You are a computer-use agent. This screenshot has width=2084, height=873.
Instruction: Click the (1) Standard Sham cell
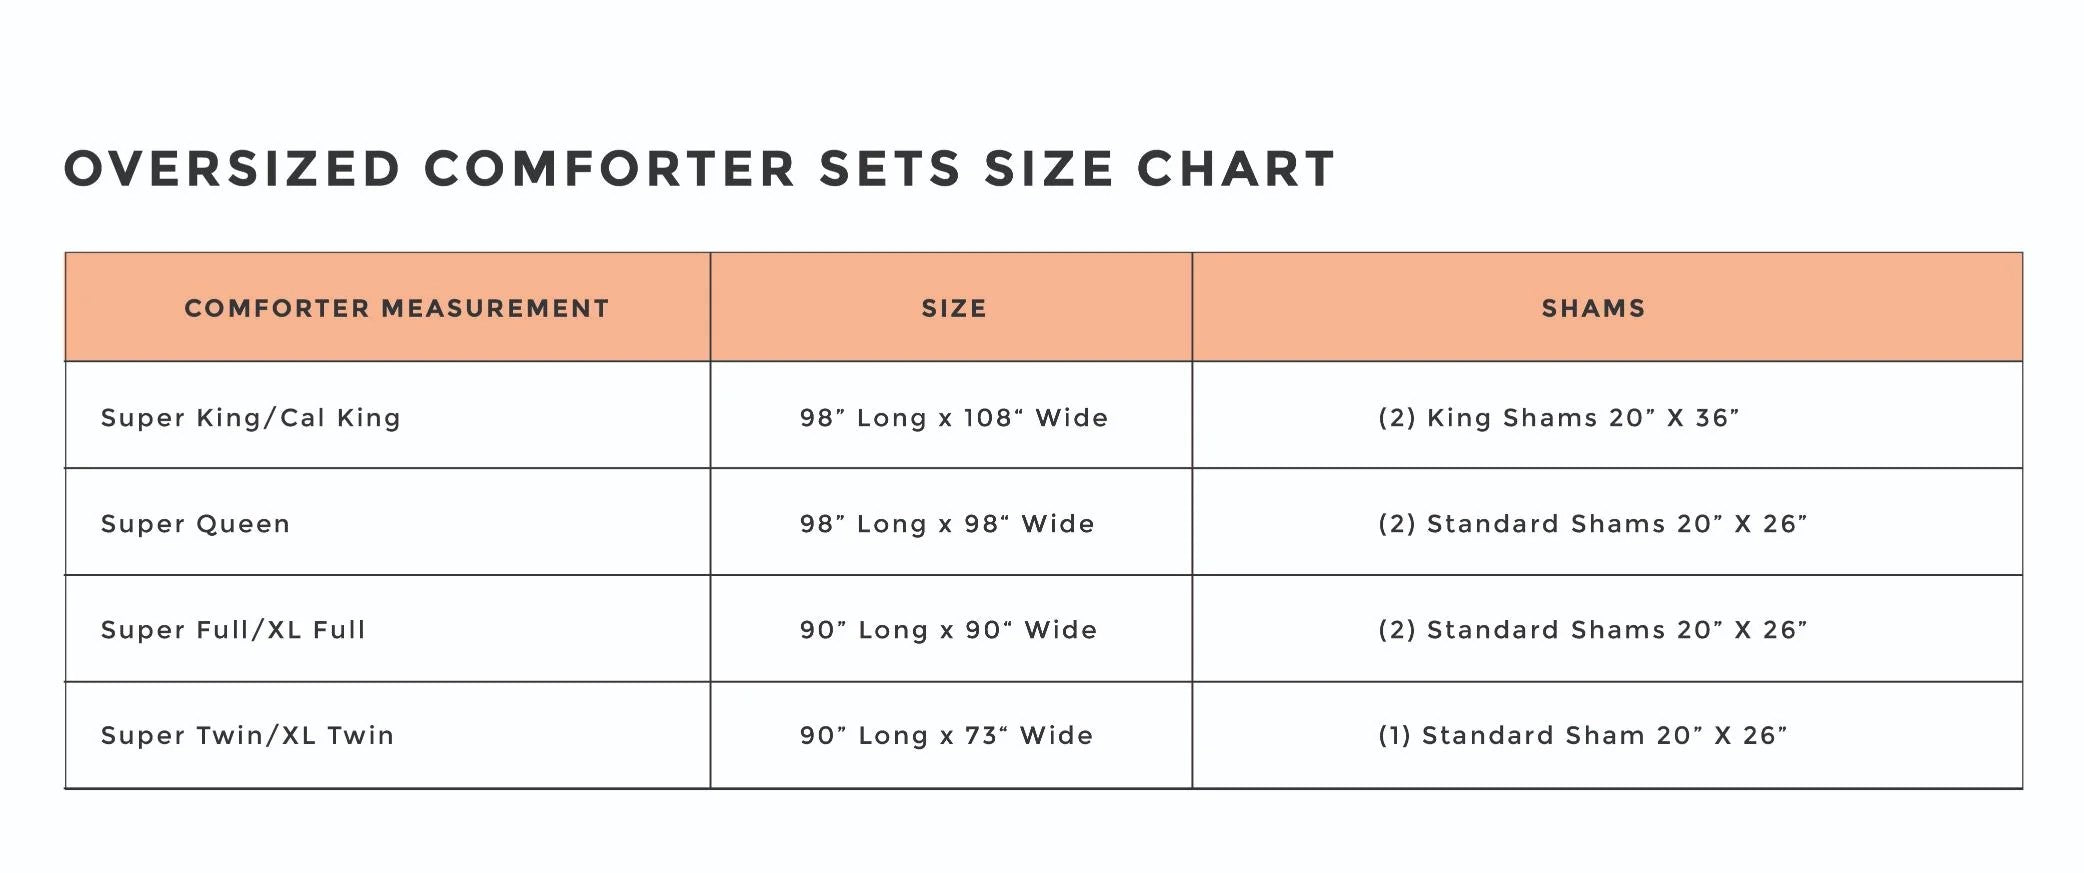[x=1582, y=736]
